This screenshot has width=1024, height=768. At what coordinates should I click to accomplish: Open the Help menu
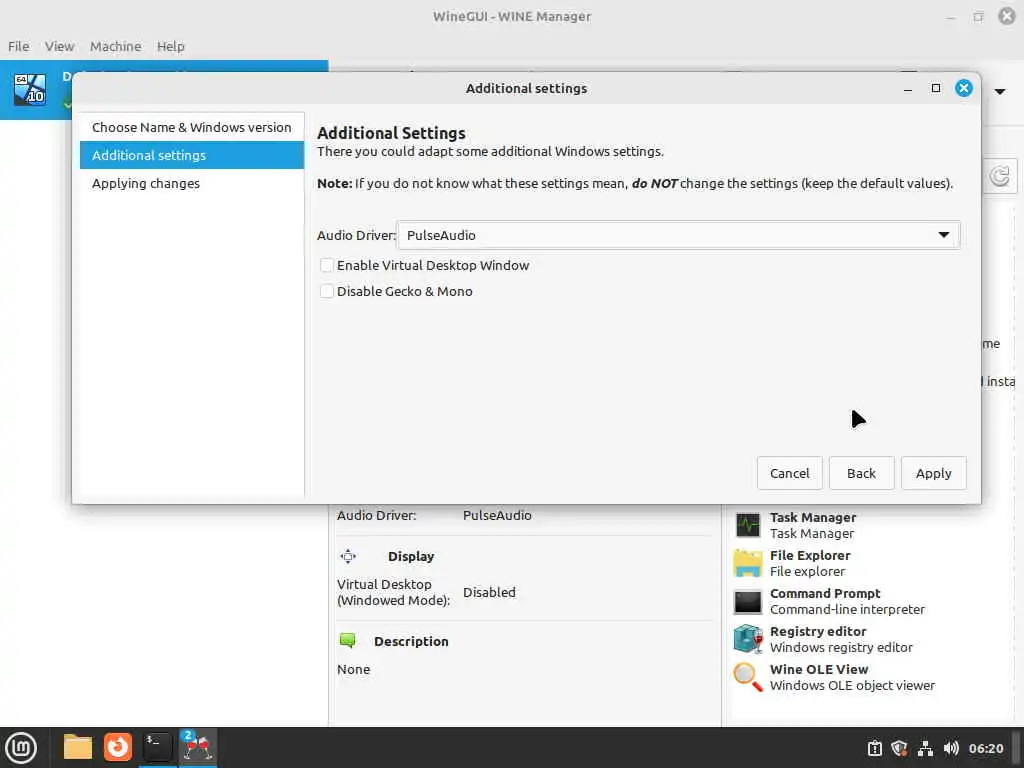[170, 46]
